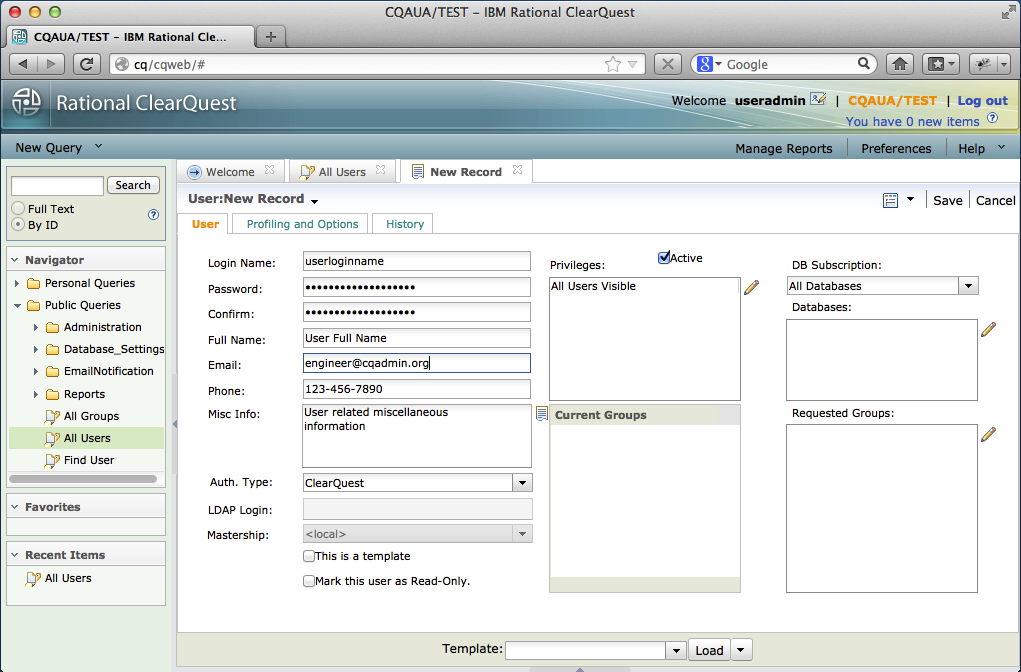This screenshot has height=672, width=1021.
Task: Click the Misc Info text editor icon
Action: click(x=541, y=413)
